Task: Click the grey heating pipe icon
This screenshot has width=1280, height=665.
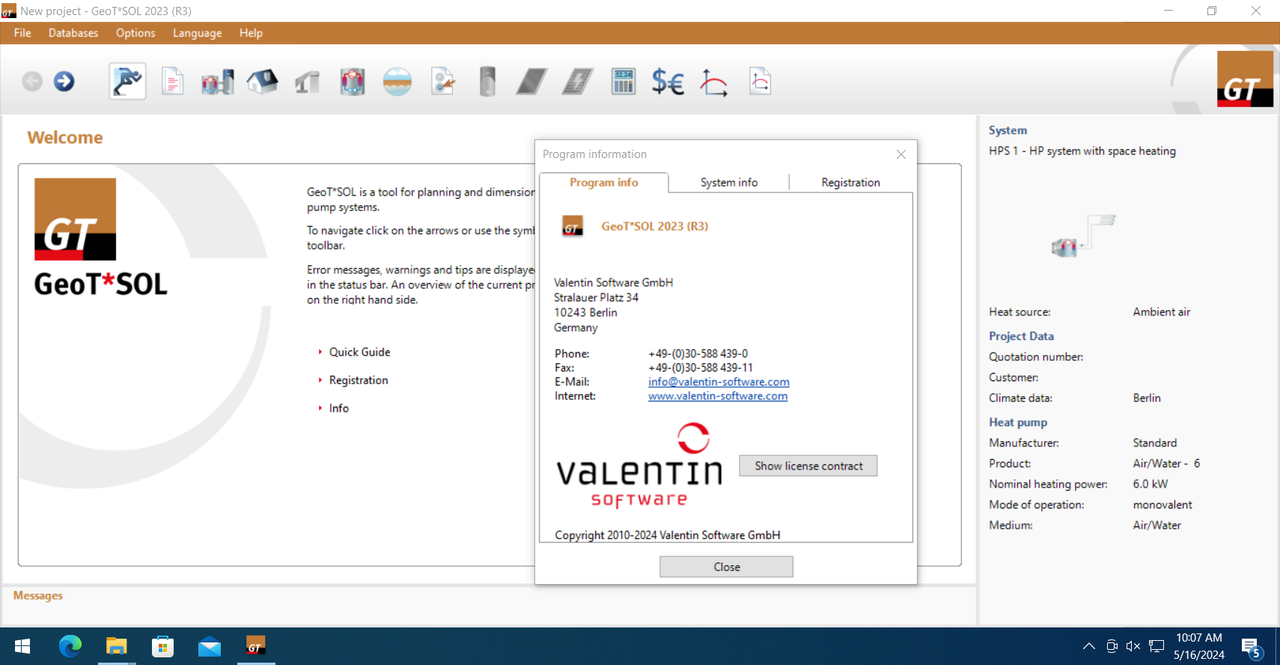Action: tap(307, 82)
